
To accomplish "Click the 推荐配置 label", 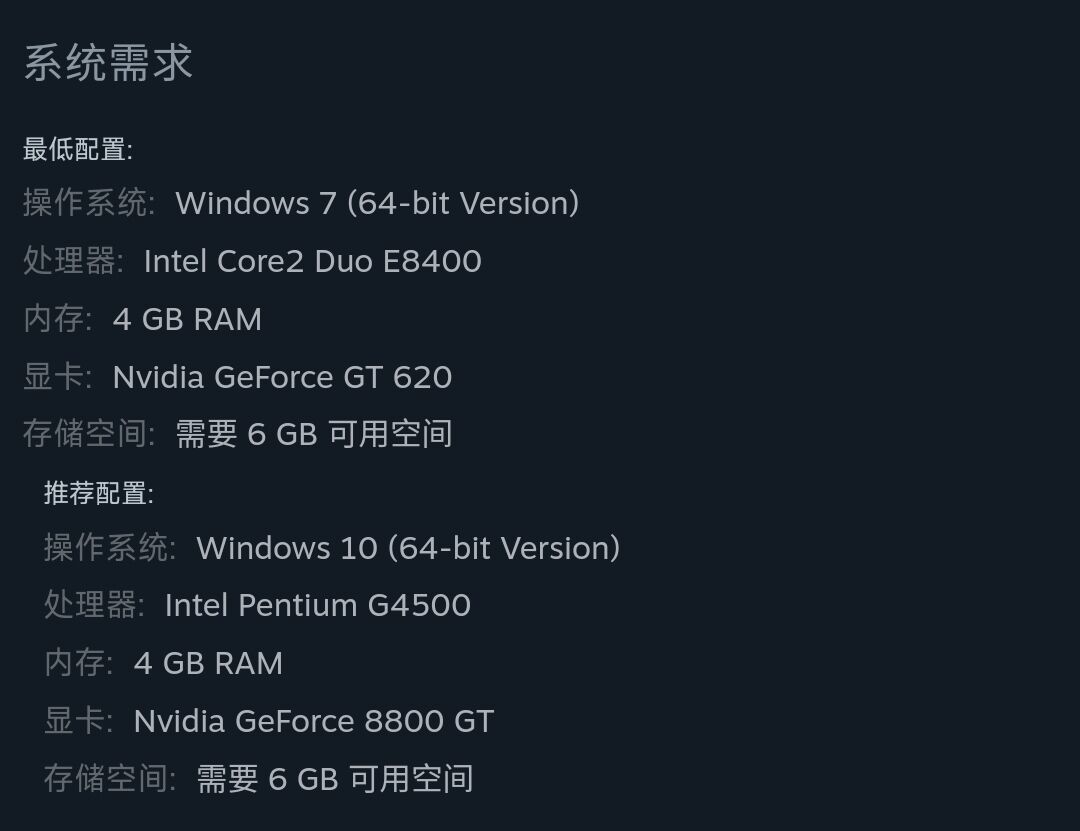I will pos(98,493).
